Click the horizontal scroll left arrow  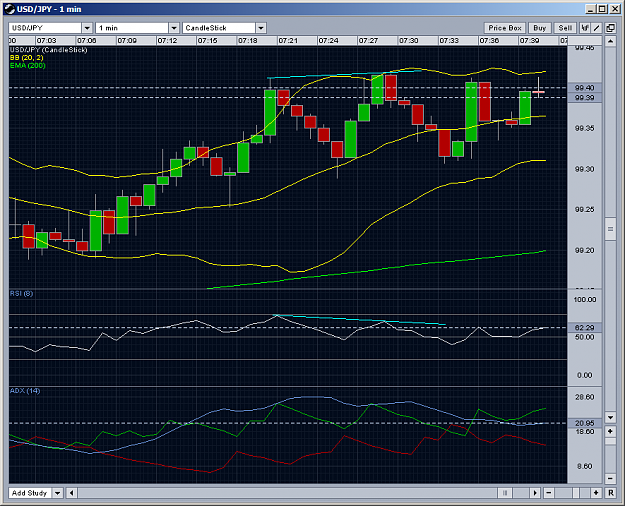(71, 493)
